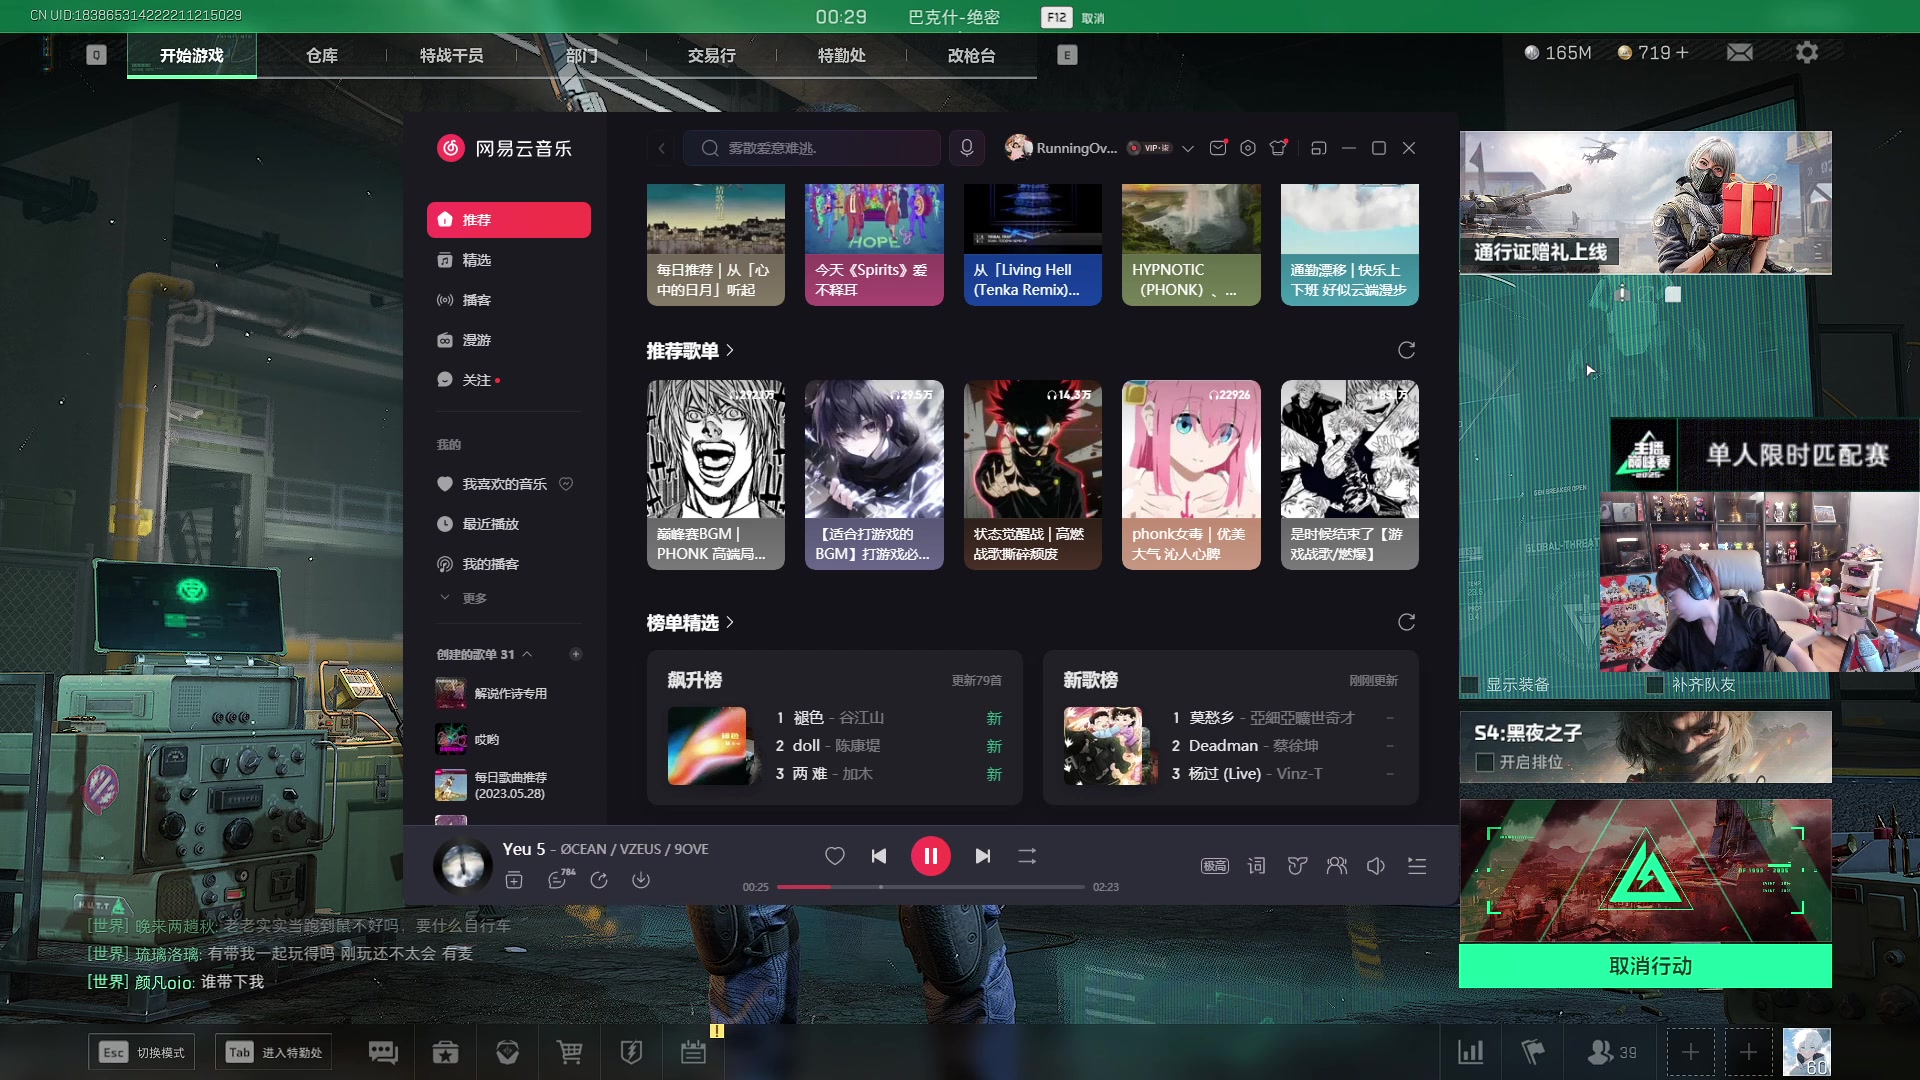Viewport: 1920px width, 1080px height.
Task: Activate the microphone listen-to-identify button
Action: pyautogui.click(x=967, y=148)
